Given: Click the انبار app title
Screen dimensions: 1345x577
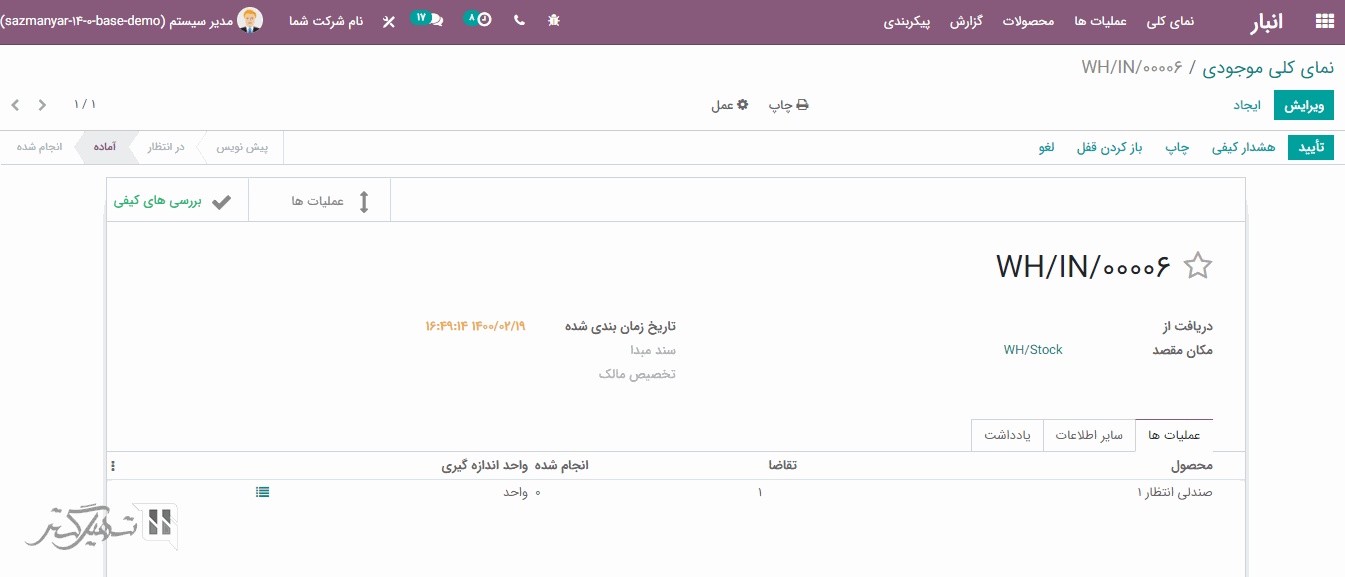Looking at the screenshot, I should click(1268, 22).
